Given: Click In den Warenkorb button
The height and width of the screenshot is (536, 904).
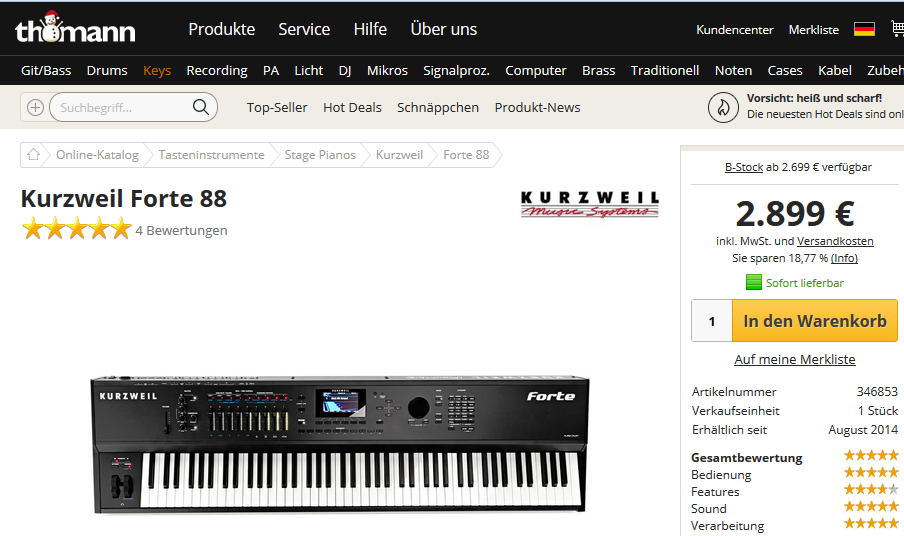Looking at the screenshot, I should pyautogui.click(x=815, y=320).
